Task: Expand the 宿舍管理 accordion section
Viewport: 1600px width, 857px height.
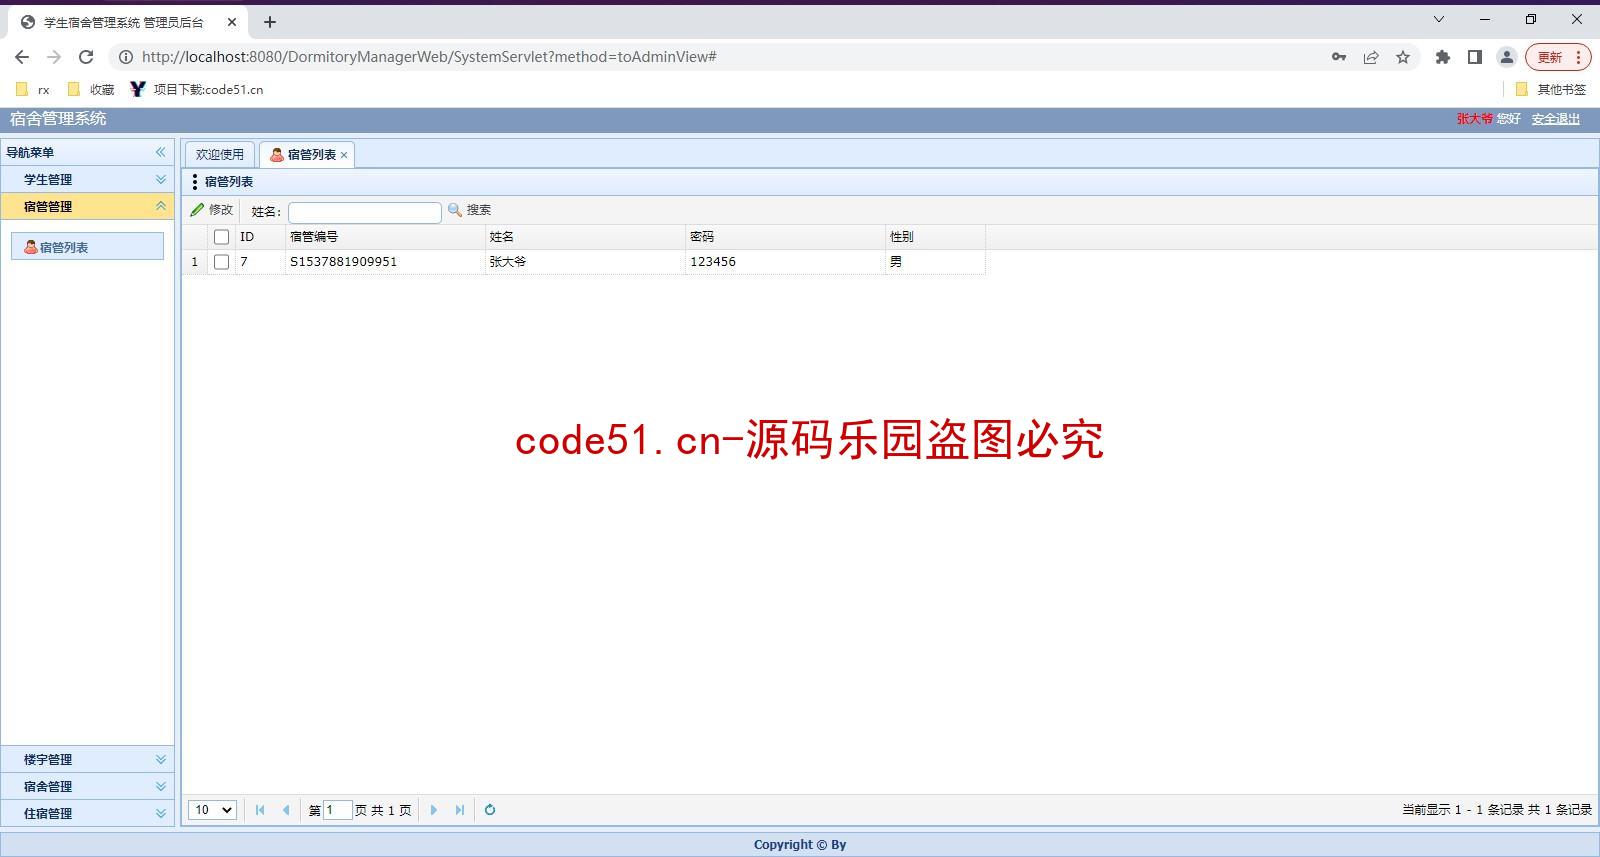Action: [87, 786]
